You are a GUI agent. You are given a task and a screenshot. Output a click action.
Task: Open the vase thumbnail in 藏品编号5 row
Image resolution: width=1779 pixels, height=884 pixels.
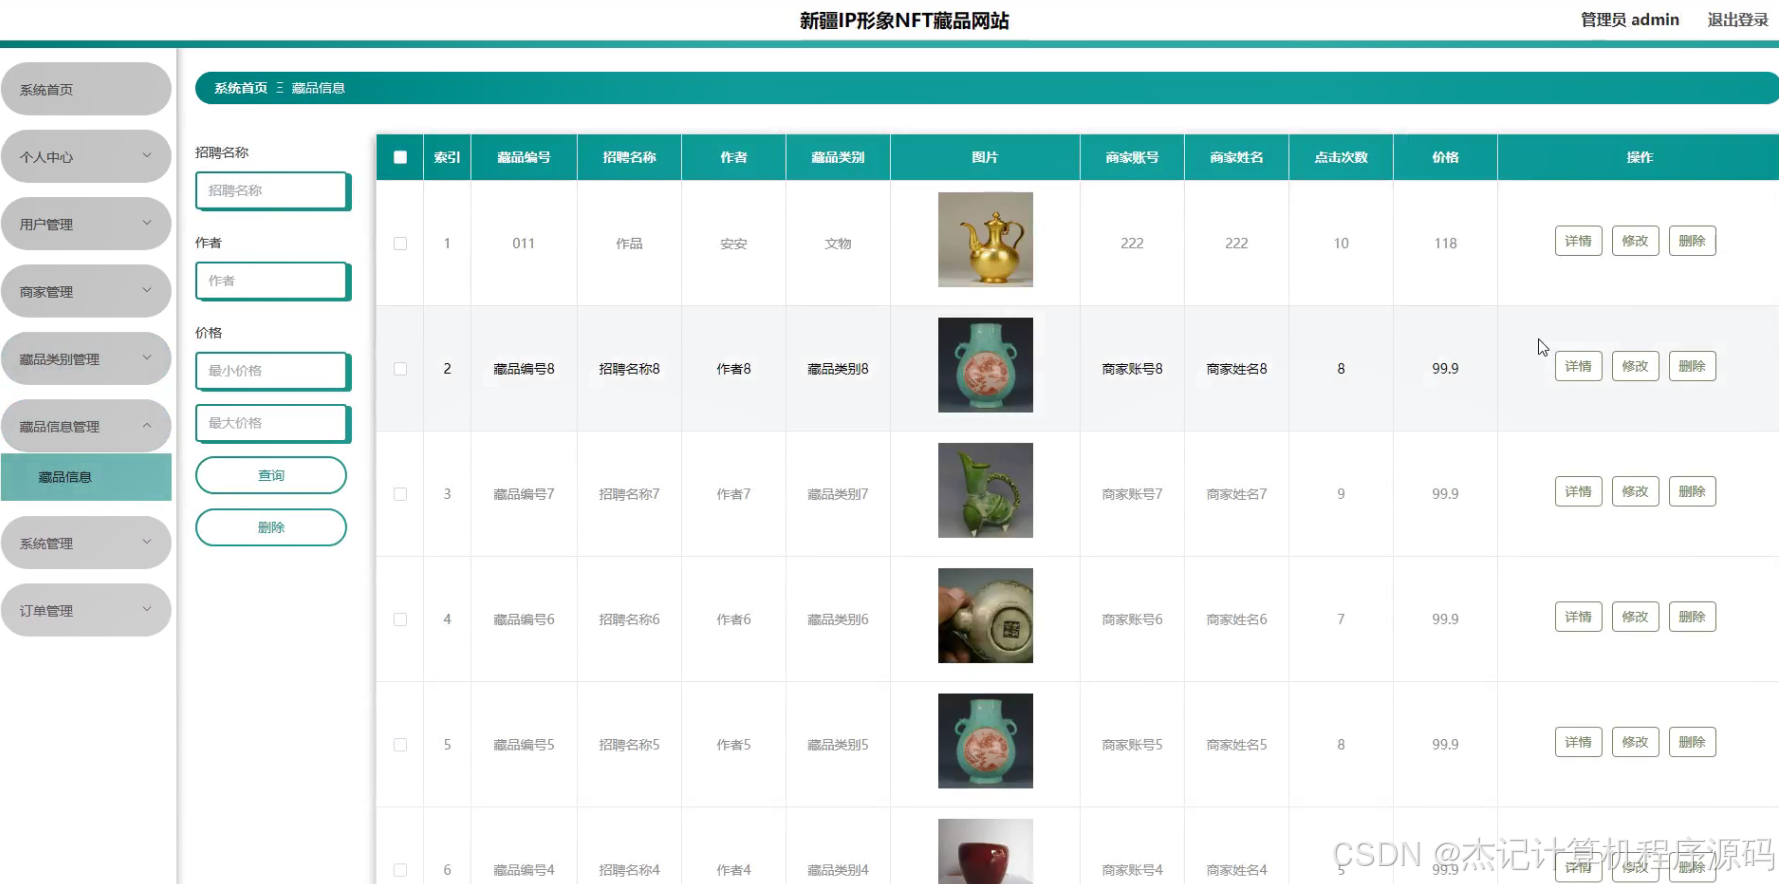985,741
